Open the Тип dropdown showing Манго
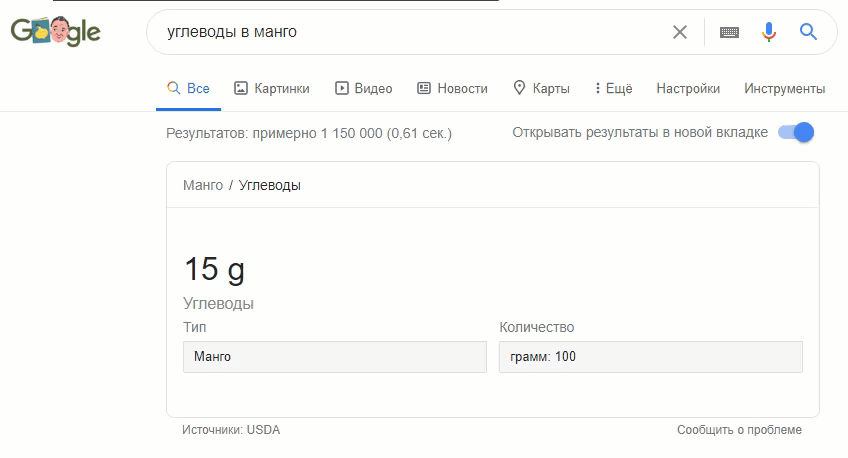The image size is (848, 458). (335, 357)
